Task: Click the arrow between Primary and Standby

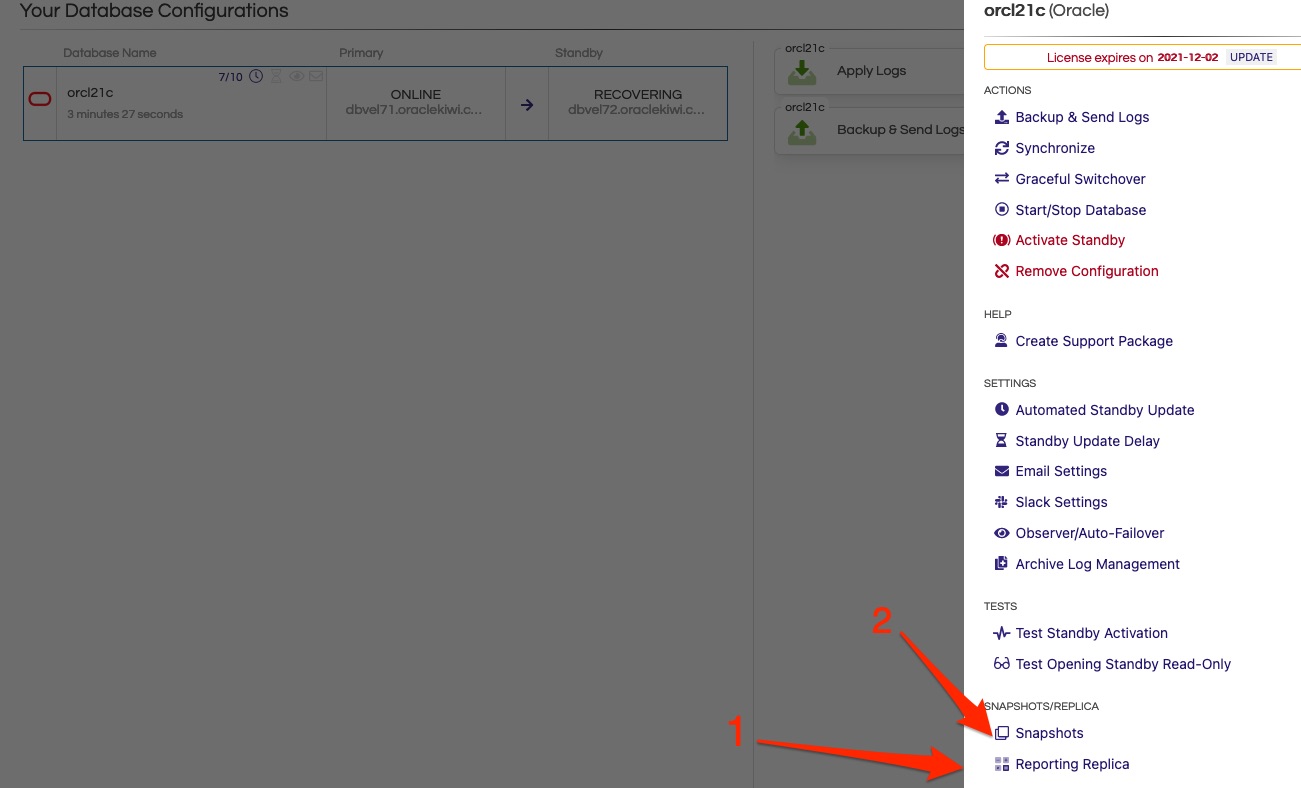Action: 527,104
